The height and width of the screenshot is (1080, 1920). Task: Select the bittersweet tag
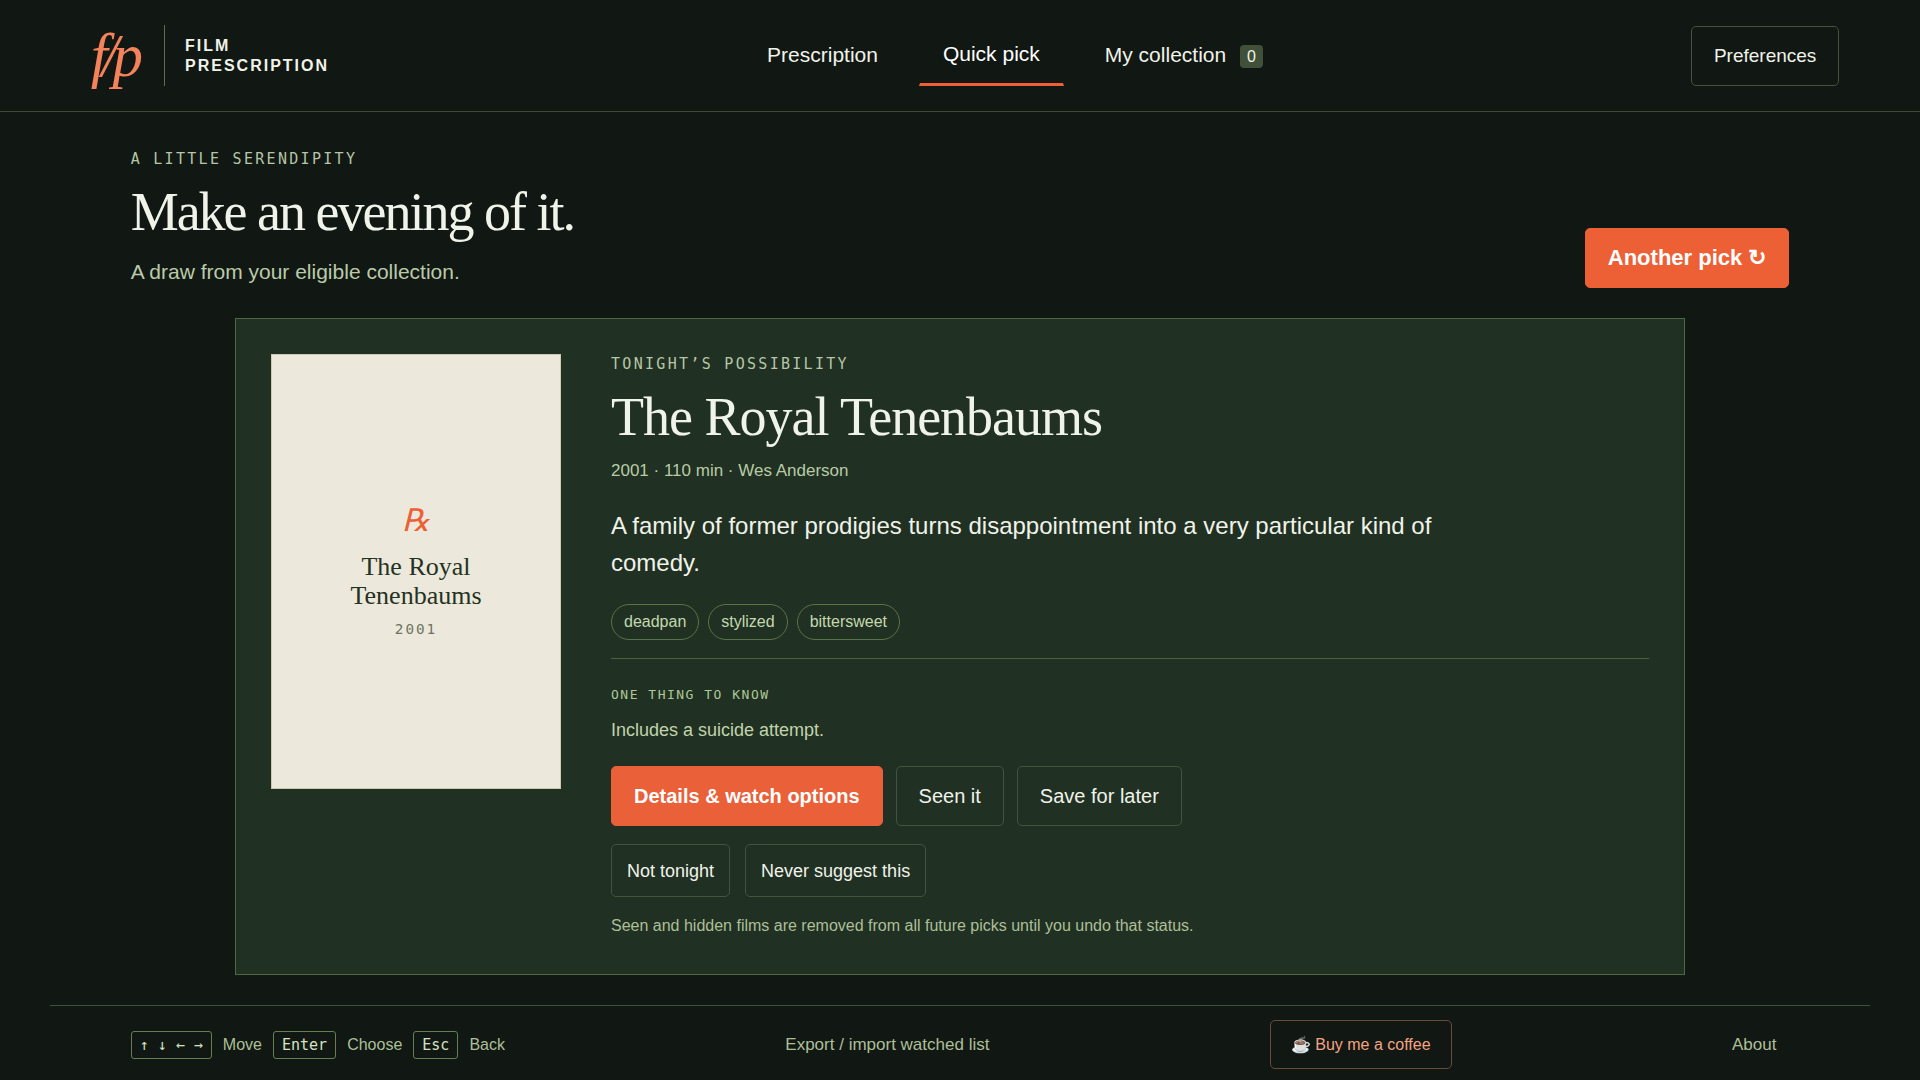(848, 622)
